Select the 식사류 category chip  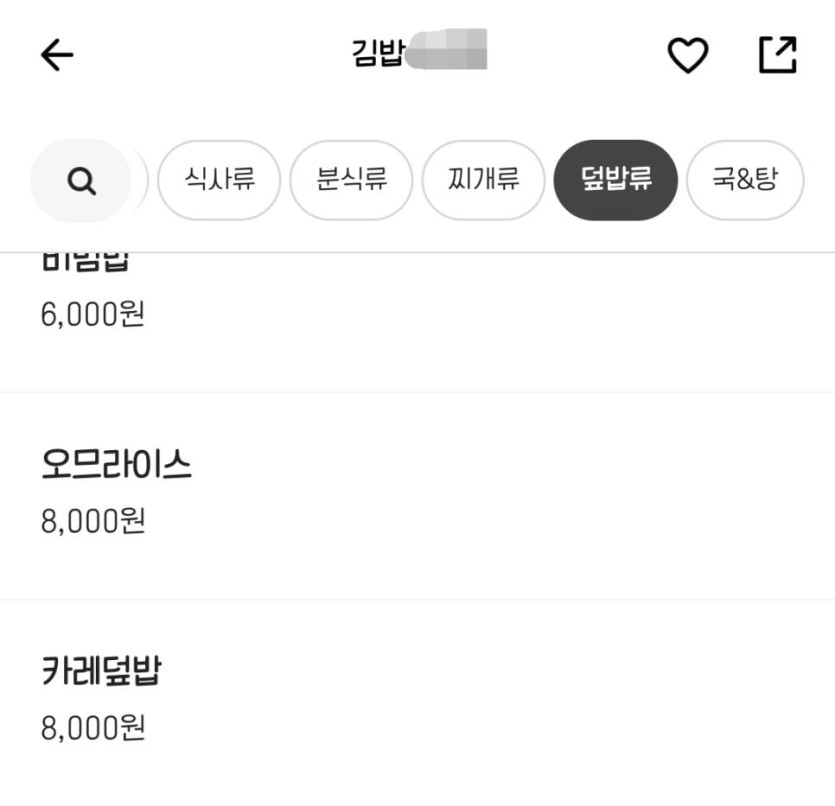coord(219,180)
